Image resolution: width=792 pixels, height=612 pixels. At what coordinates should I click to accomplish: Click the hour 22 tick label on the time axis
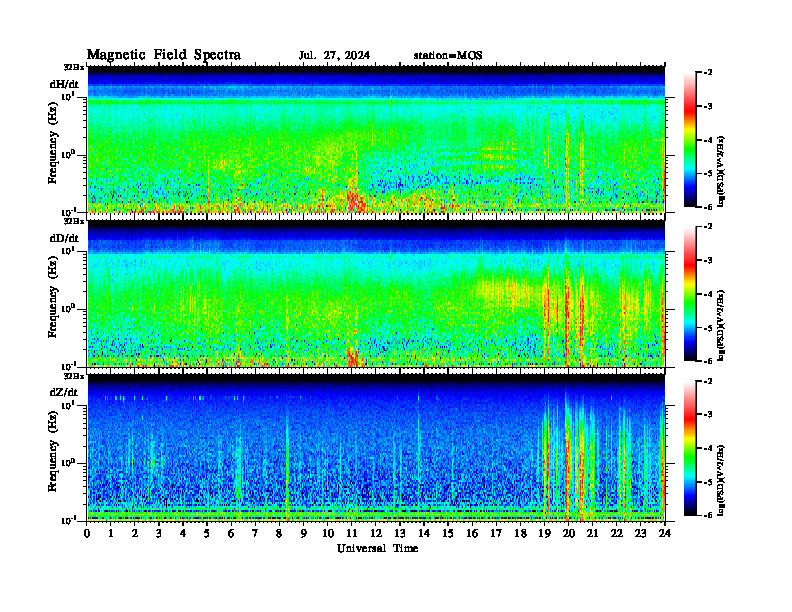(616, 534)
